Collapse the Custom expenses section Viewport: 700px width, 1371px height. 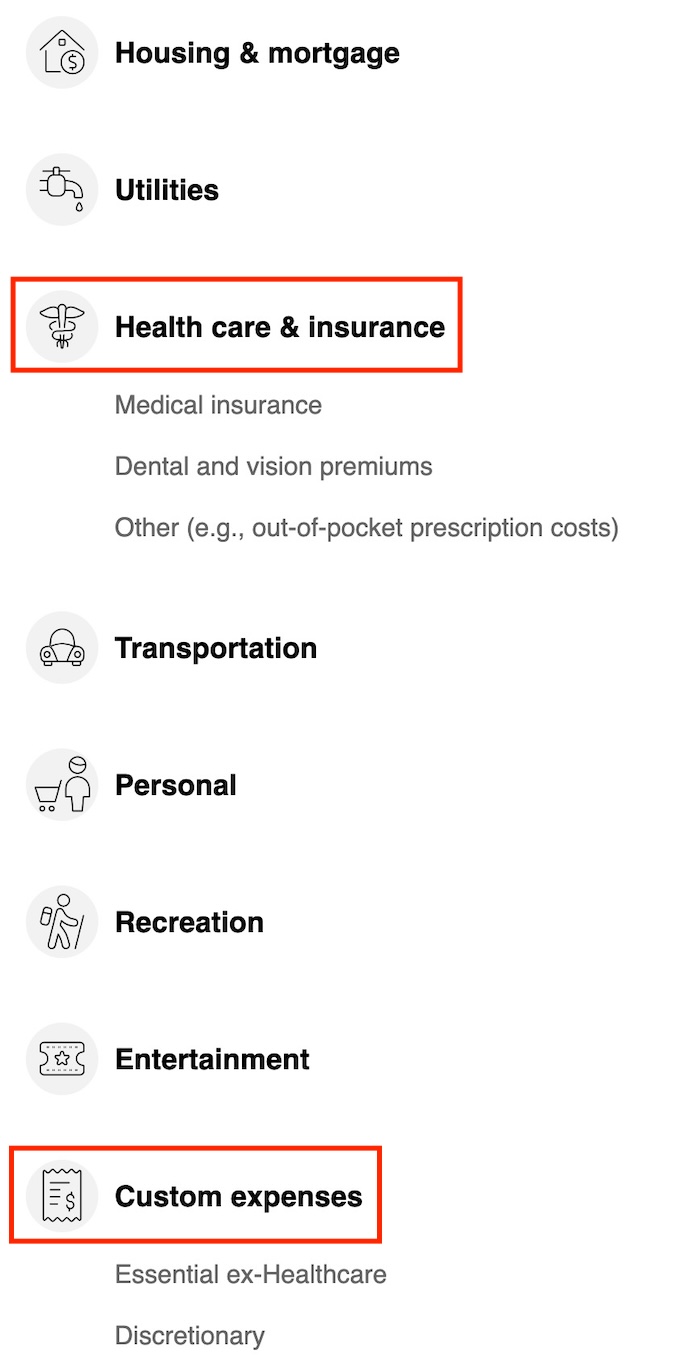(x=239, y=1196)
